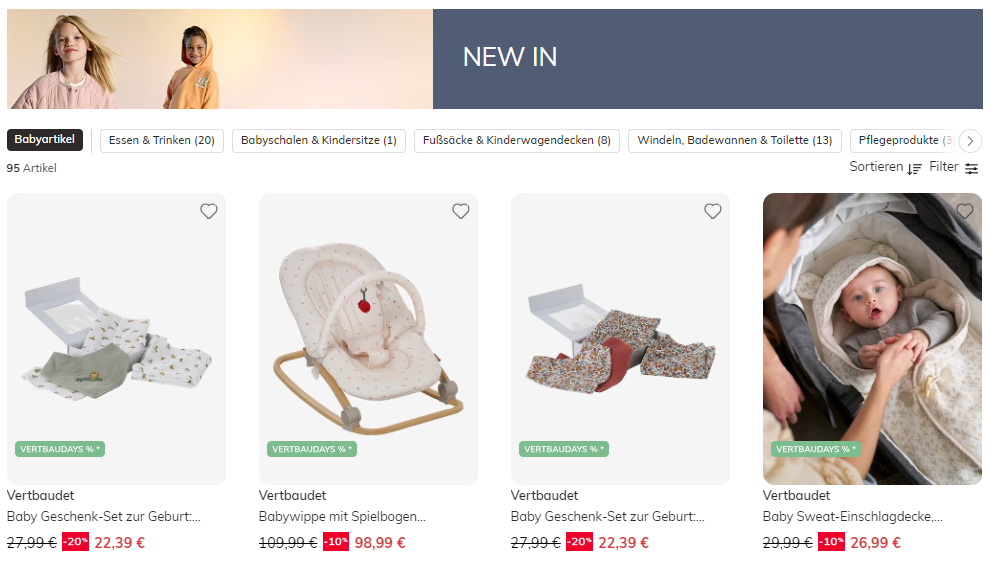Viewport: 991px width, 561px height.
Task: Click VERTBAUDAYS badge on first product
Action: (60, 449)
